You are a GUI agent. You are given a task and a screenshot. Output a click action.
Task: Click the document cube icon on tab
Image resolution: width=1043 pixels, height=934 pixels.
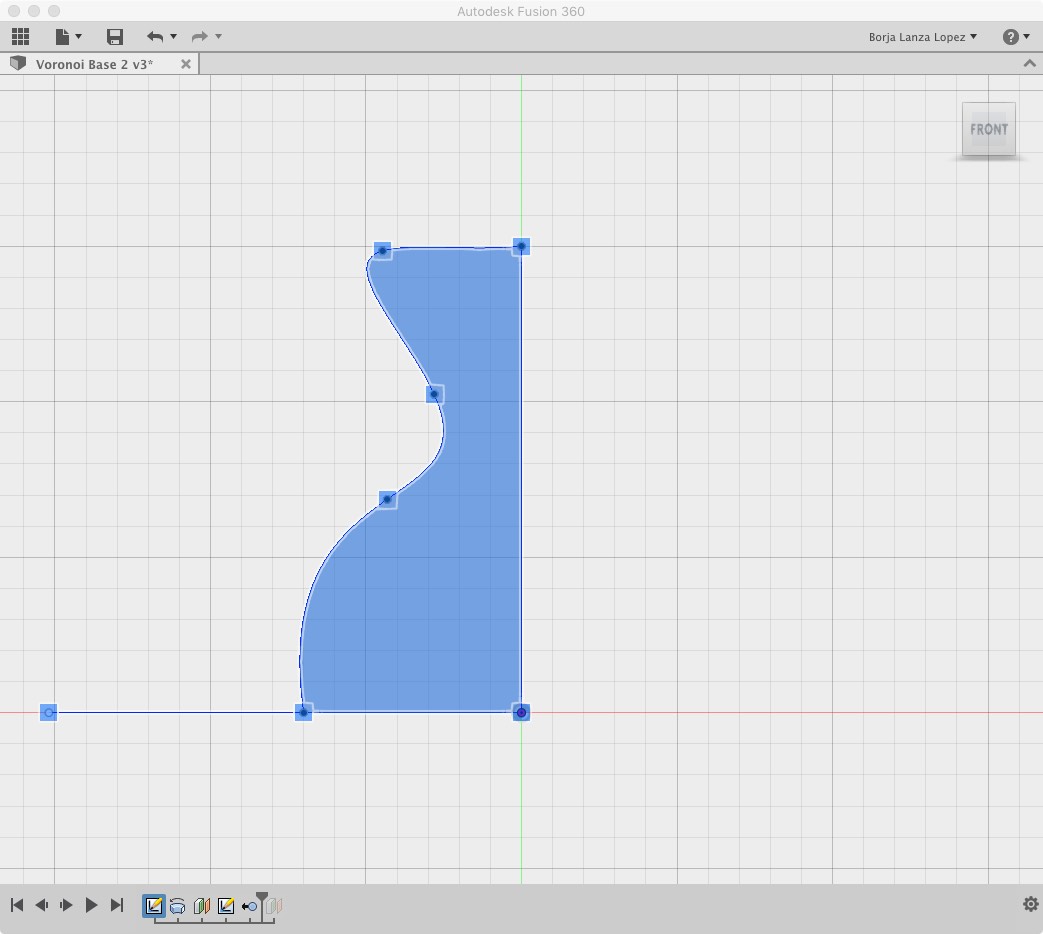pos(18,63)
